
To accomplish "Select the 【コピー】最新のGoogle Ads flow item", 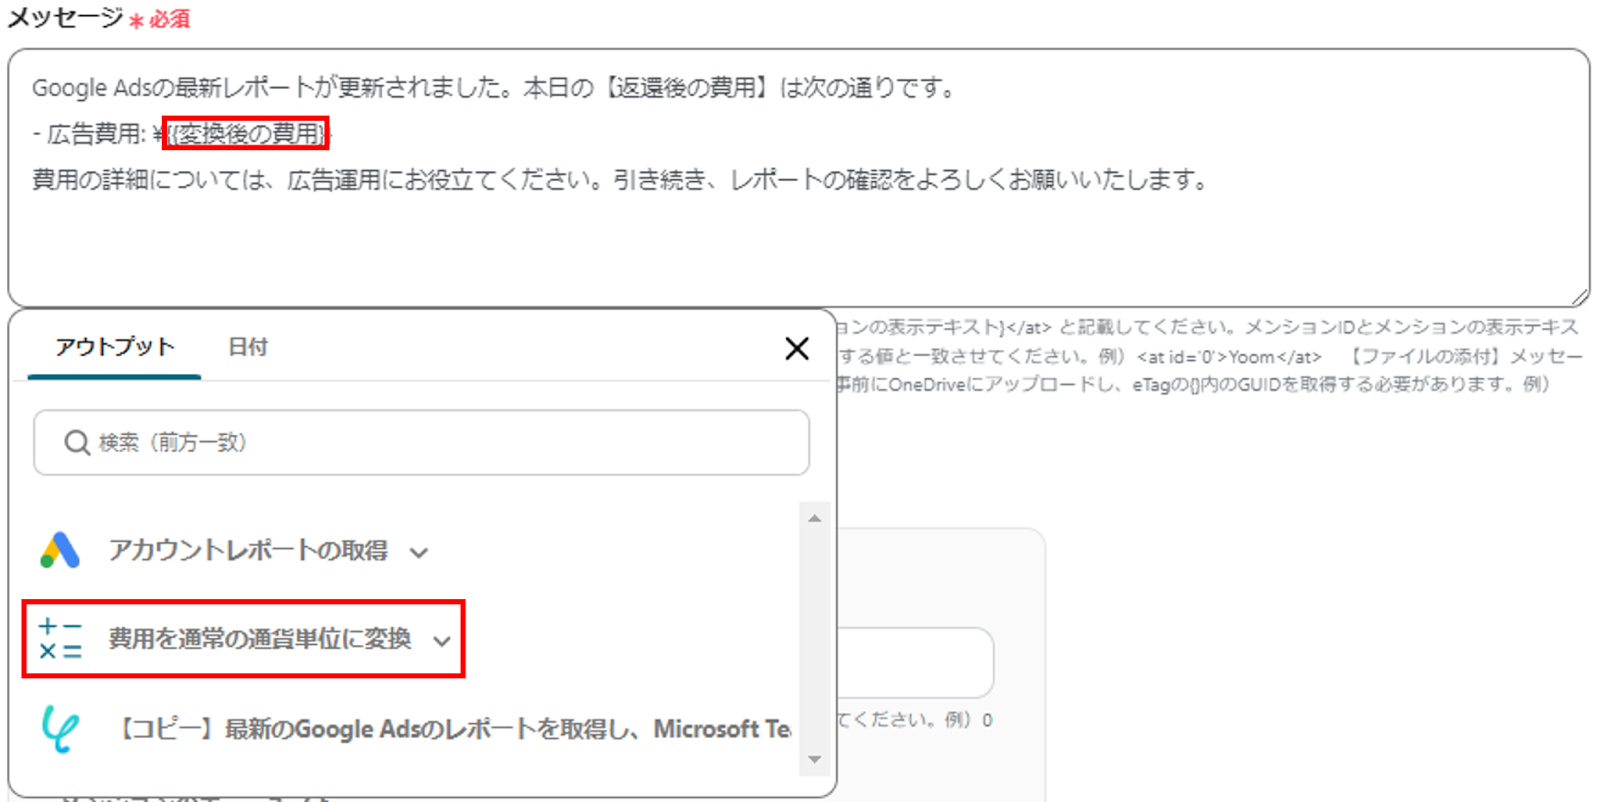I will (417, 729).
